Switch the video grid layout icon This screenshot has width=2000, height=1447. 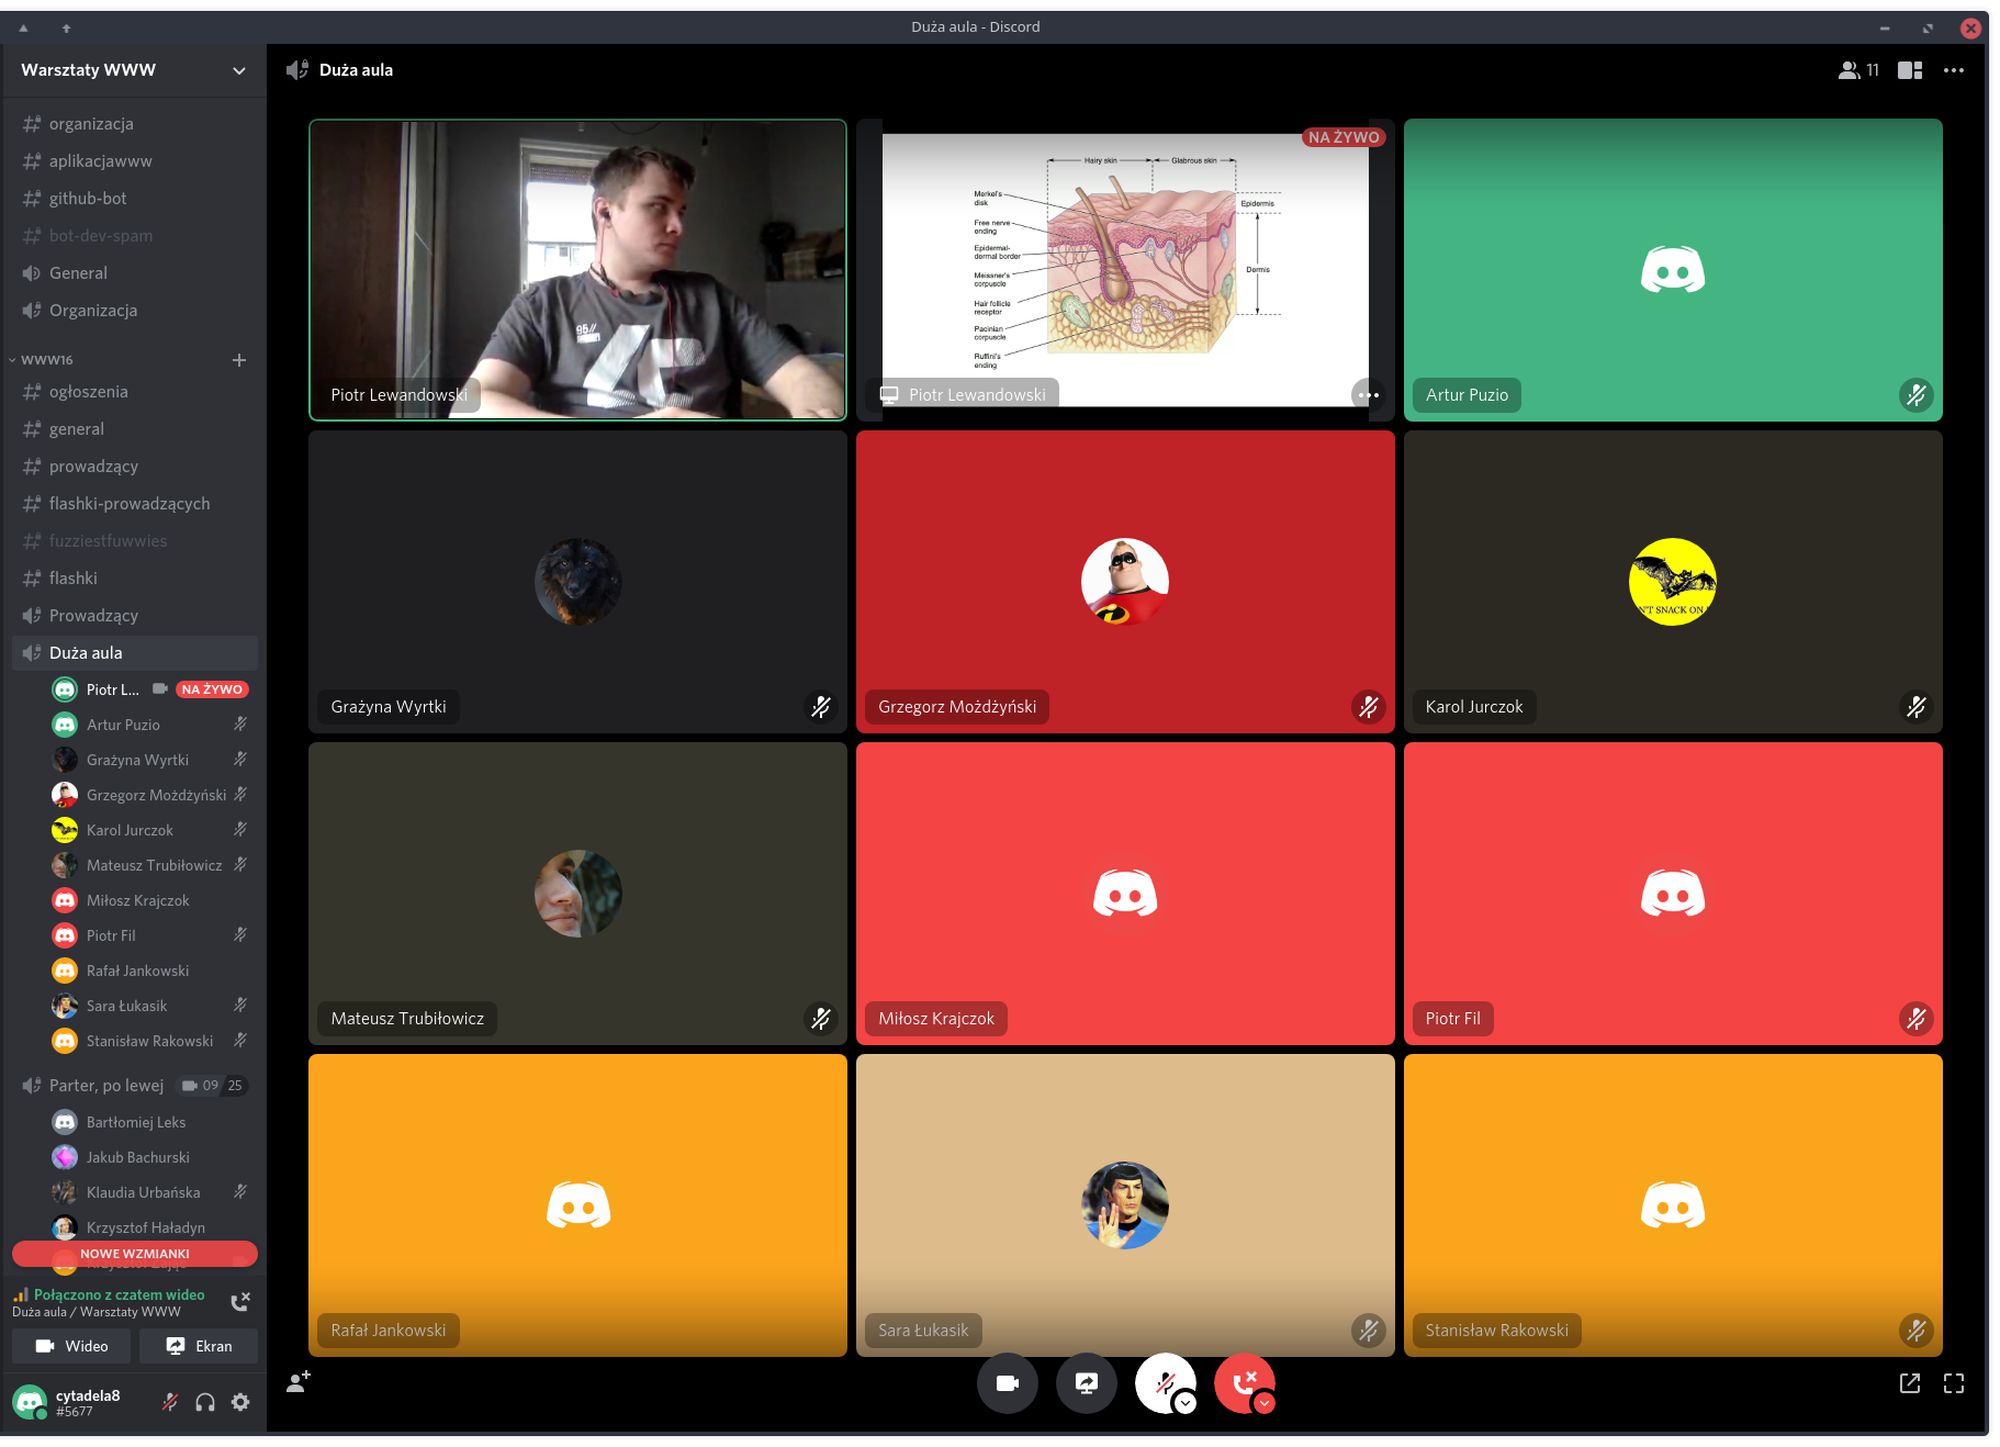tap(1910, 70)
